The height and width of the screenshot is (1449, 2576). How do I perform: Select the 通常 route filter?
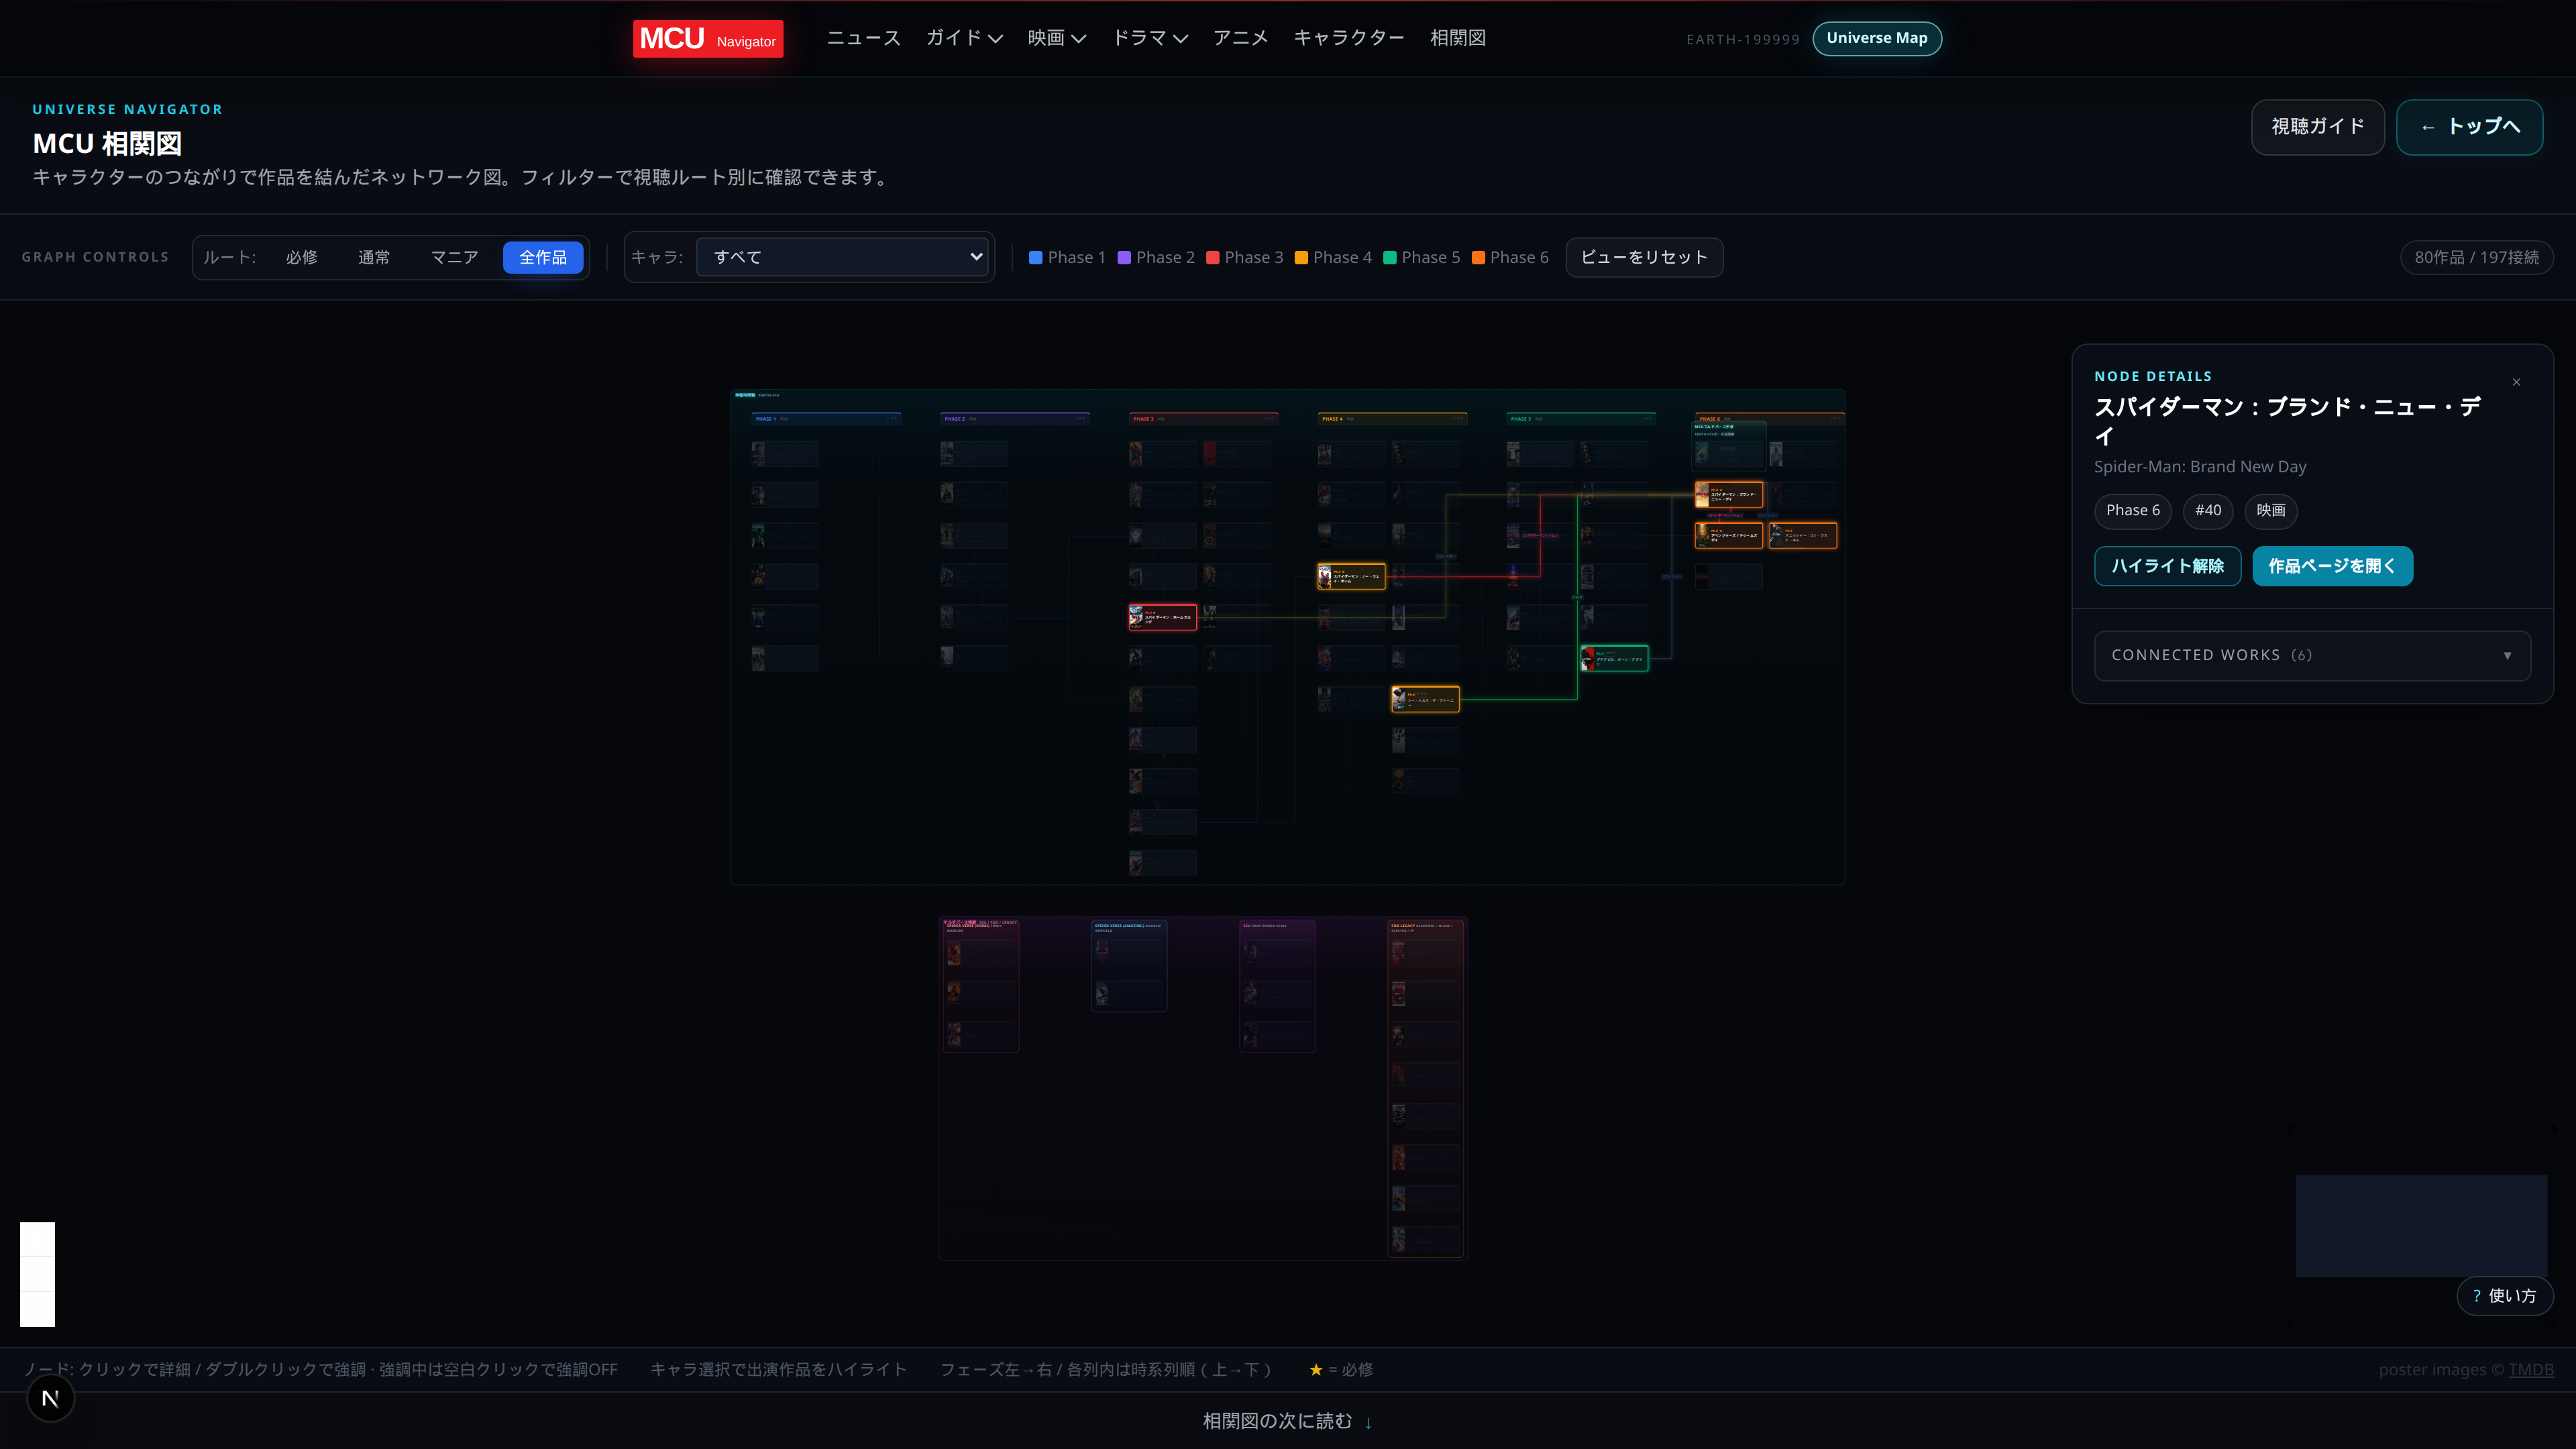pos(374,257)
